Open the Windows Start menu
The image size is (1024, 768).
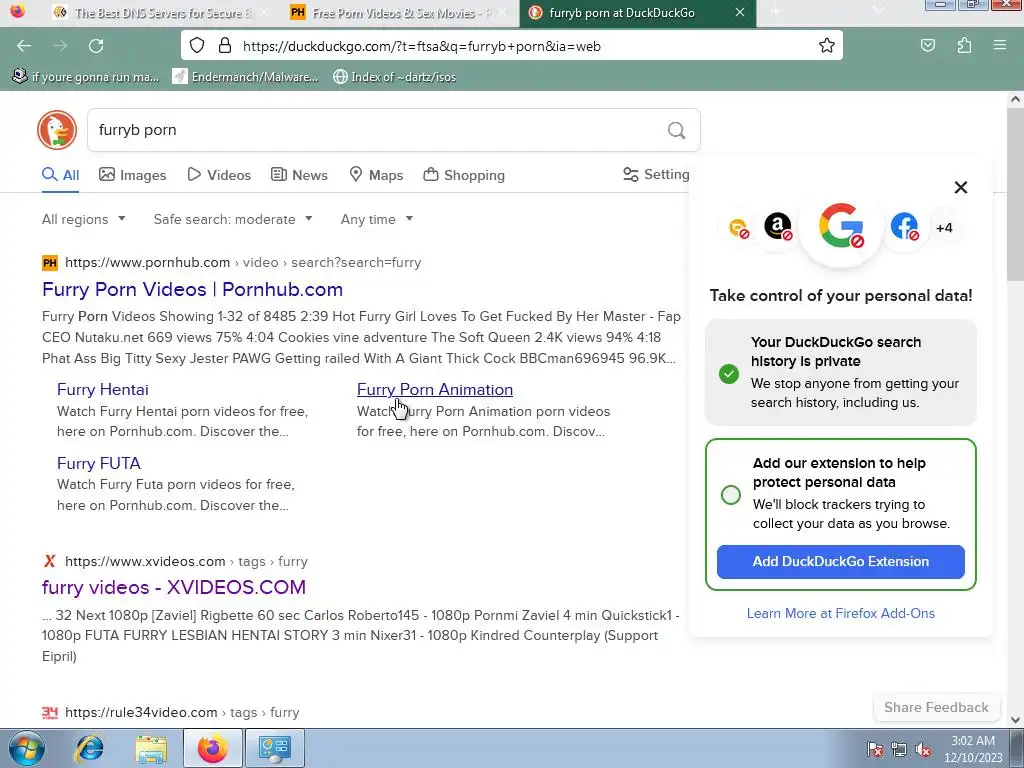[x=25, y=748]
